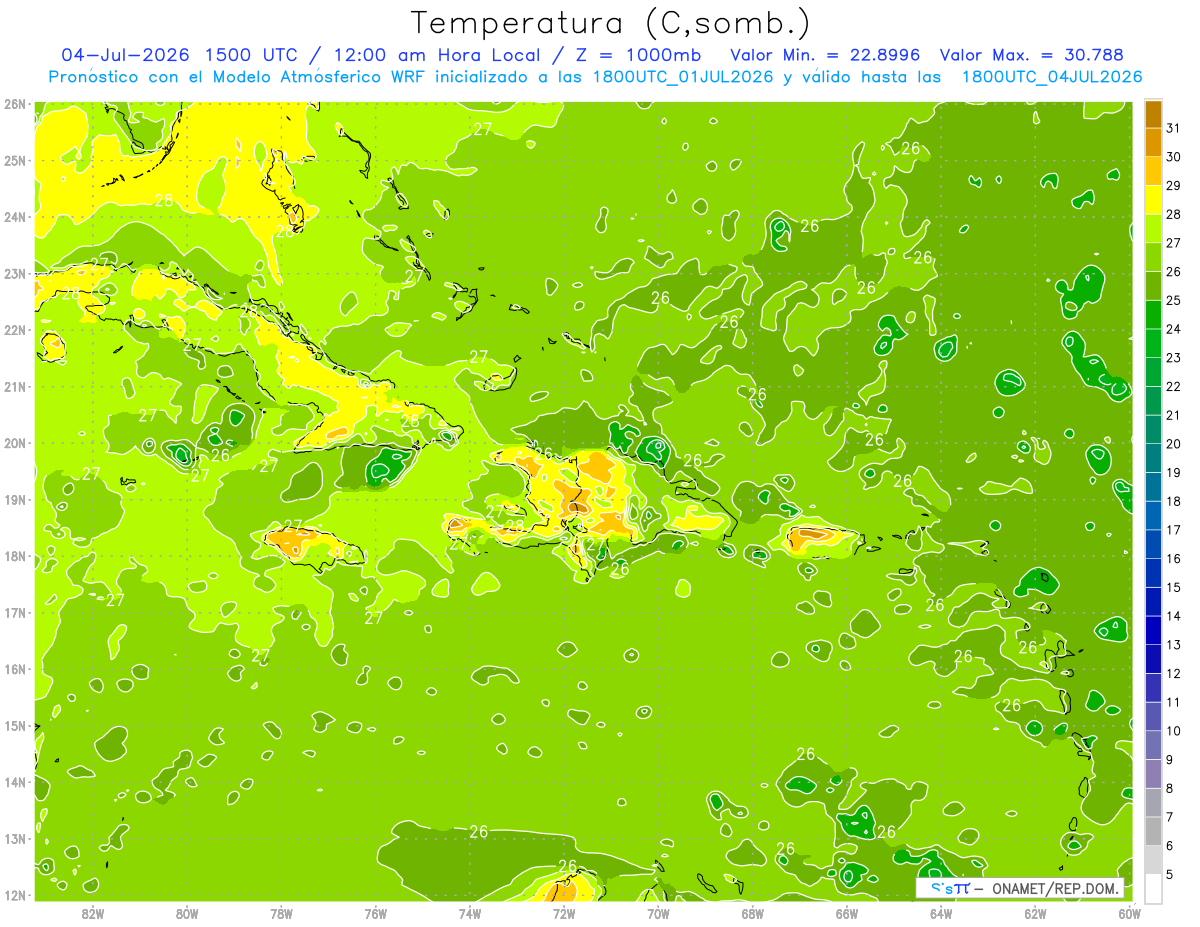Click the 15N latitude axis label
The image size is (1200, 927).
pos(14,725)
